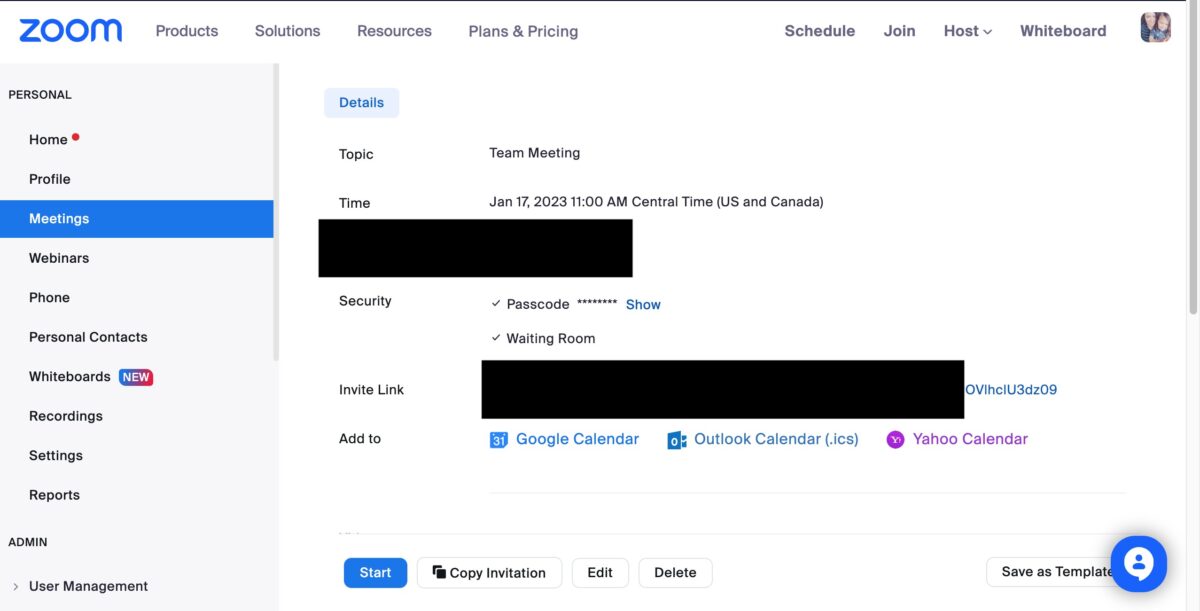Start the Team Meeting
Screen dimensions: 1200x611
tap(375, 573)
